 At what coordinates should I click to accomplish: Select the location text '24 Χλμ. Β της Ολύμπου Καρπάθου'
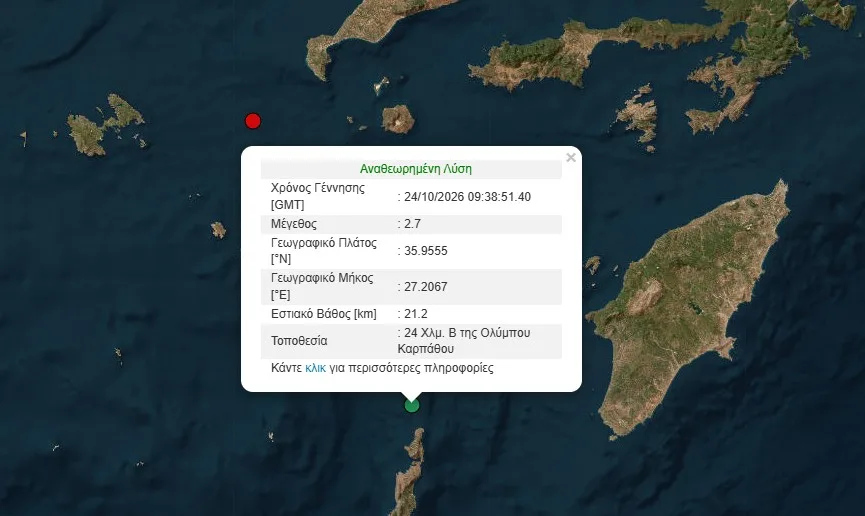coord(464,341)
